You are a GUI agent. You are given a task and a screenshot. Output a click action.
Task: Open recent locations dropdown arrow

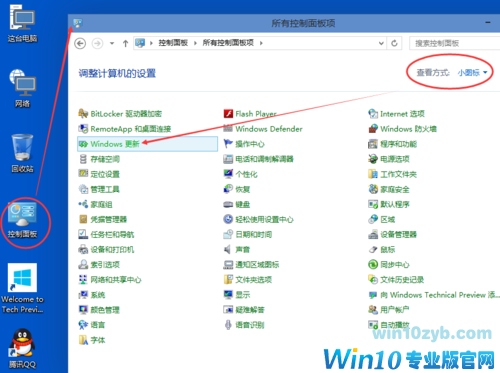click(112, 43)
